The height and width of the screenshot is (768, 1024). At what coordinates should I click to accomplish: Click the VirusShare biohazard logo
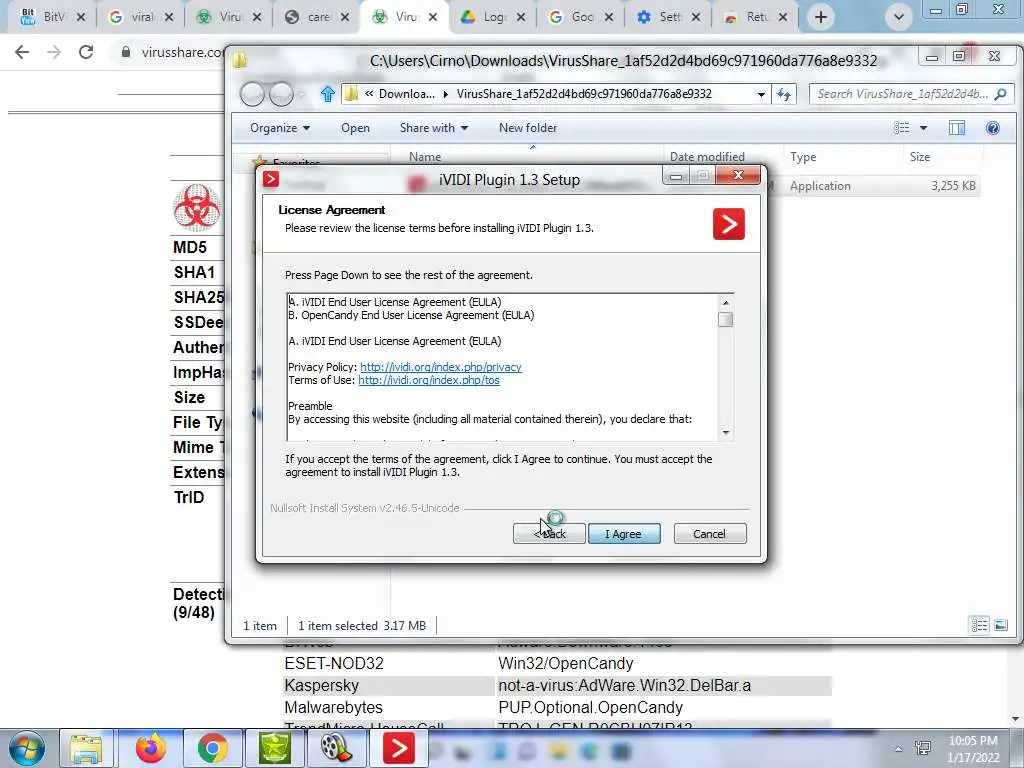tap(197, 208)
